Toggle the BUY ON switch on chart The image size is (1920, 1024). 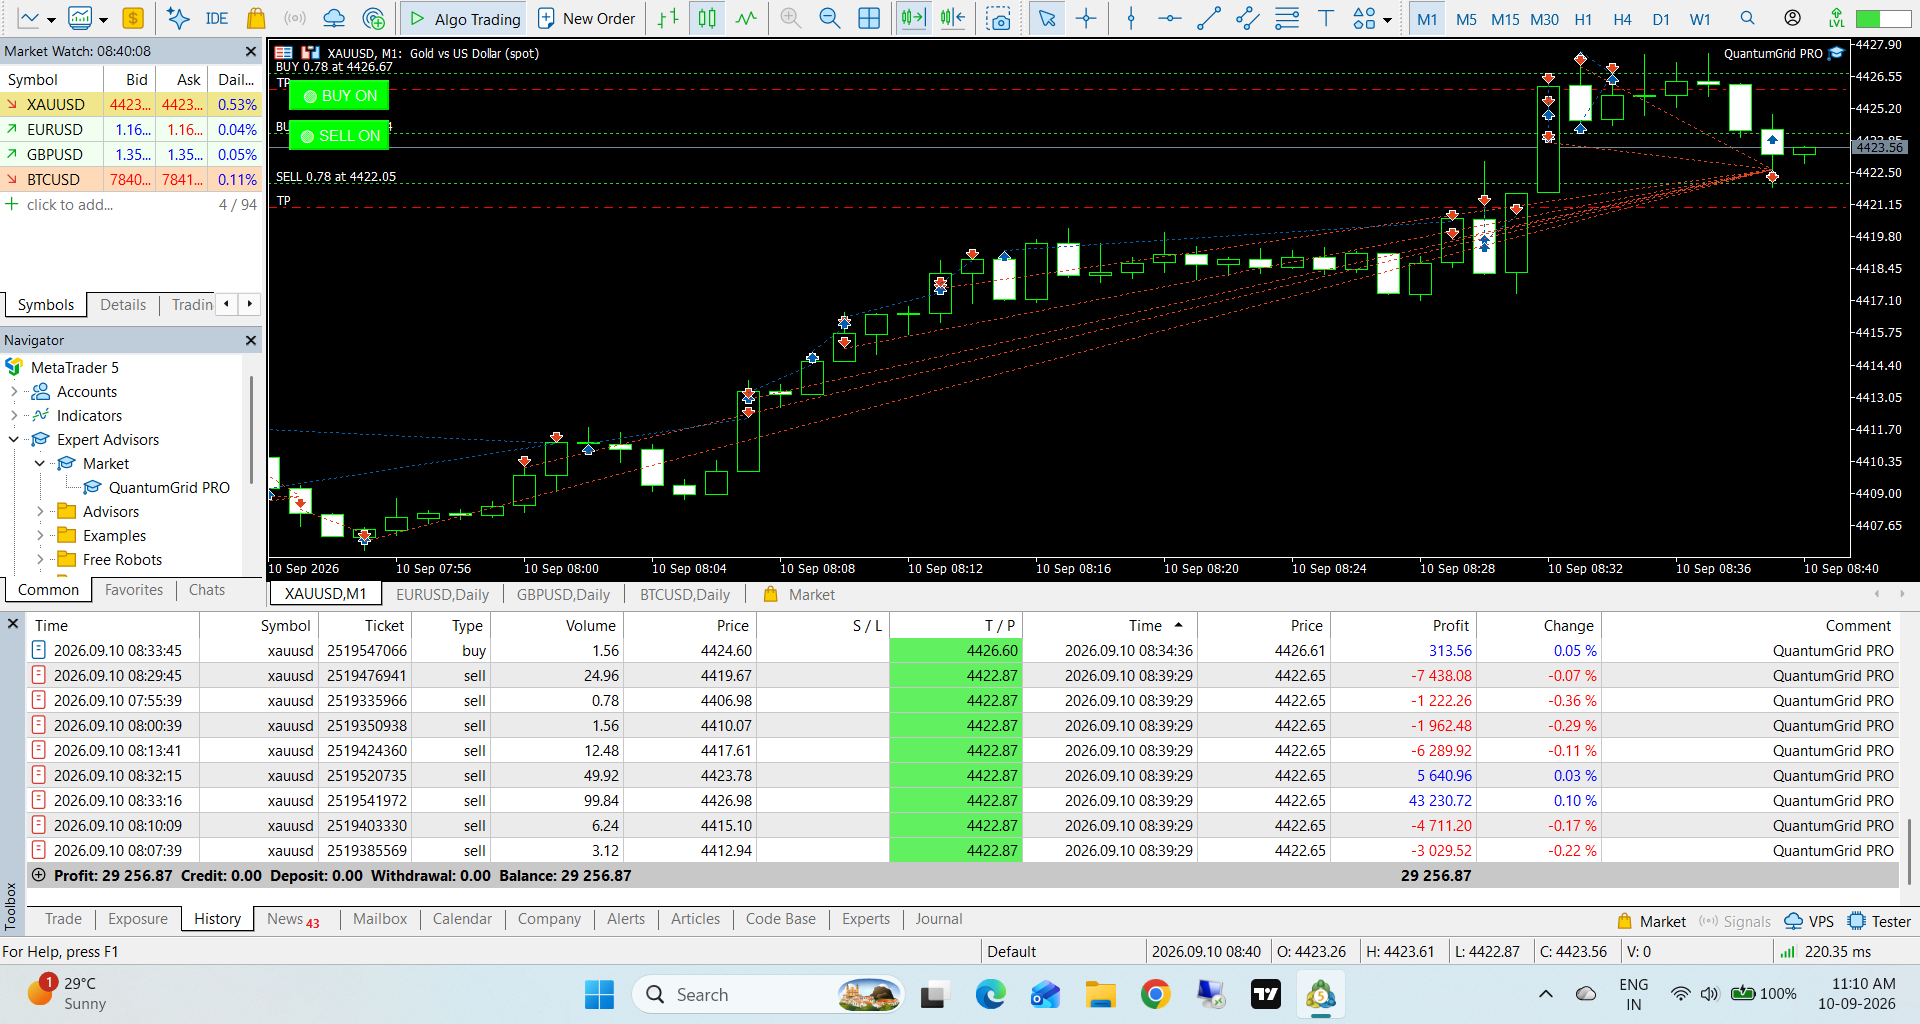tap(339, 96)
